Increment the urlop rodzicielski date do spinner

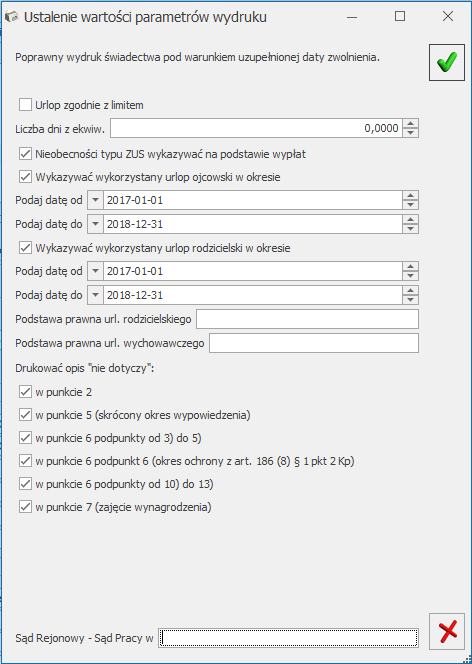pyautogui.click(x=410, y=290)
